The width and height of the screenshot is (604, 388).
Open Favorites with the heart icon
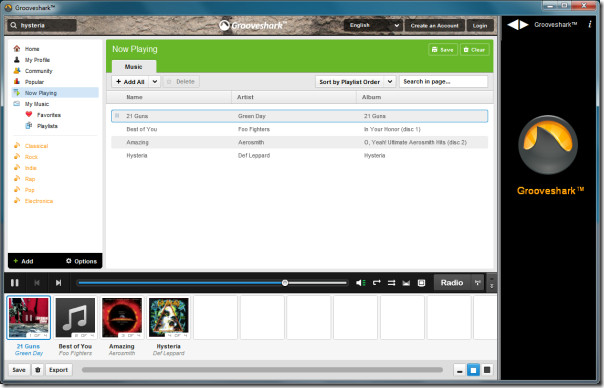point(49,115)
